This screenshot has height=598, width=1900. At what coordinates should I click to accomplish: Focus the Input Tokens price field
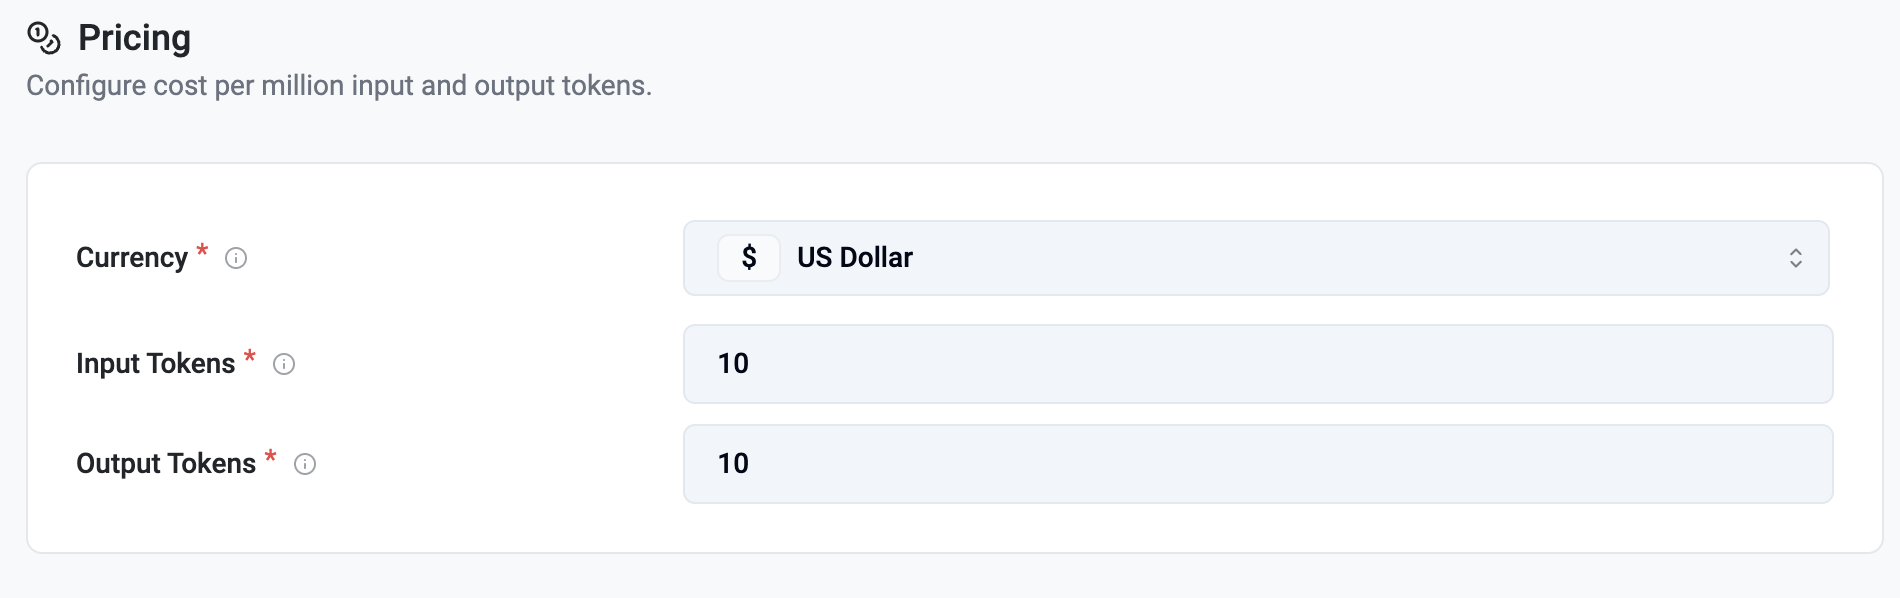pyautogui.click(x=1257, y=364)
